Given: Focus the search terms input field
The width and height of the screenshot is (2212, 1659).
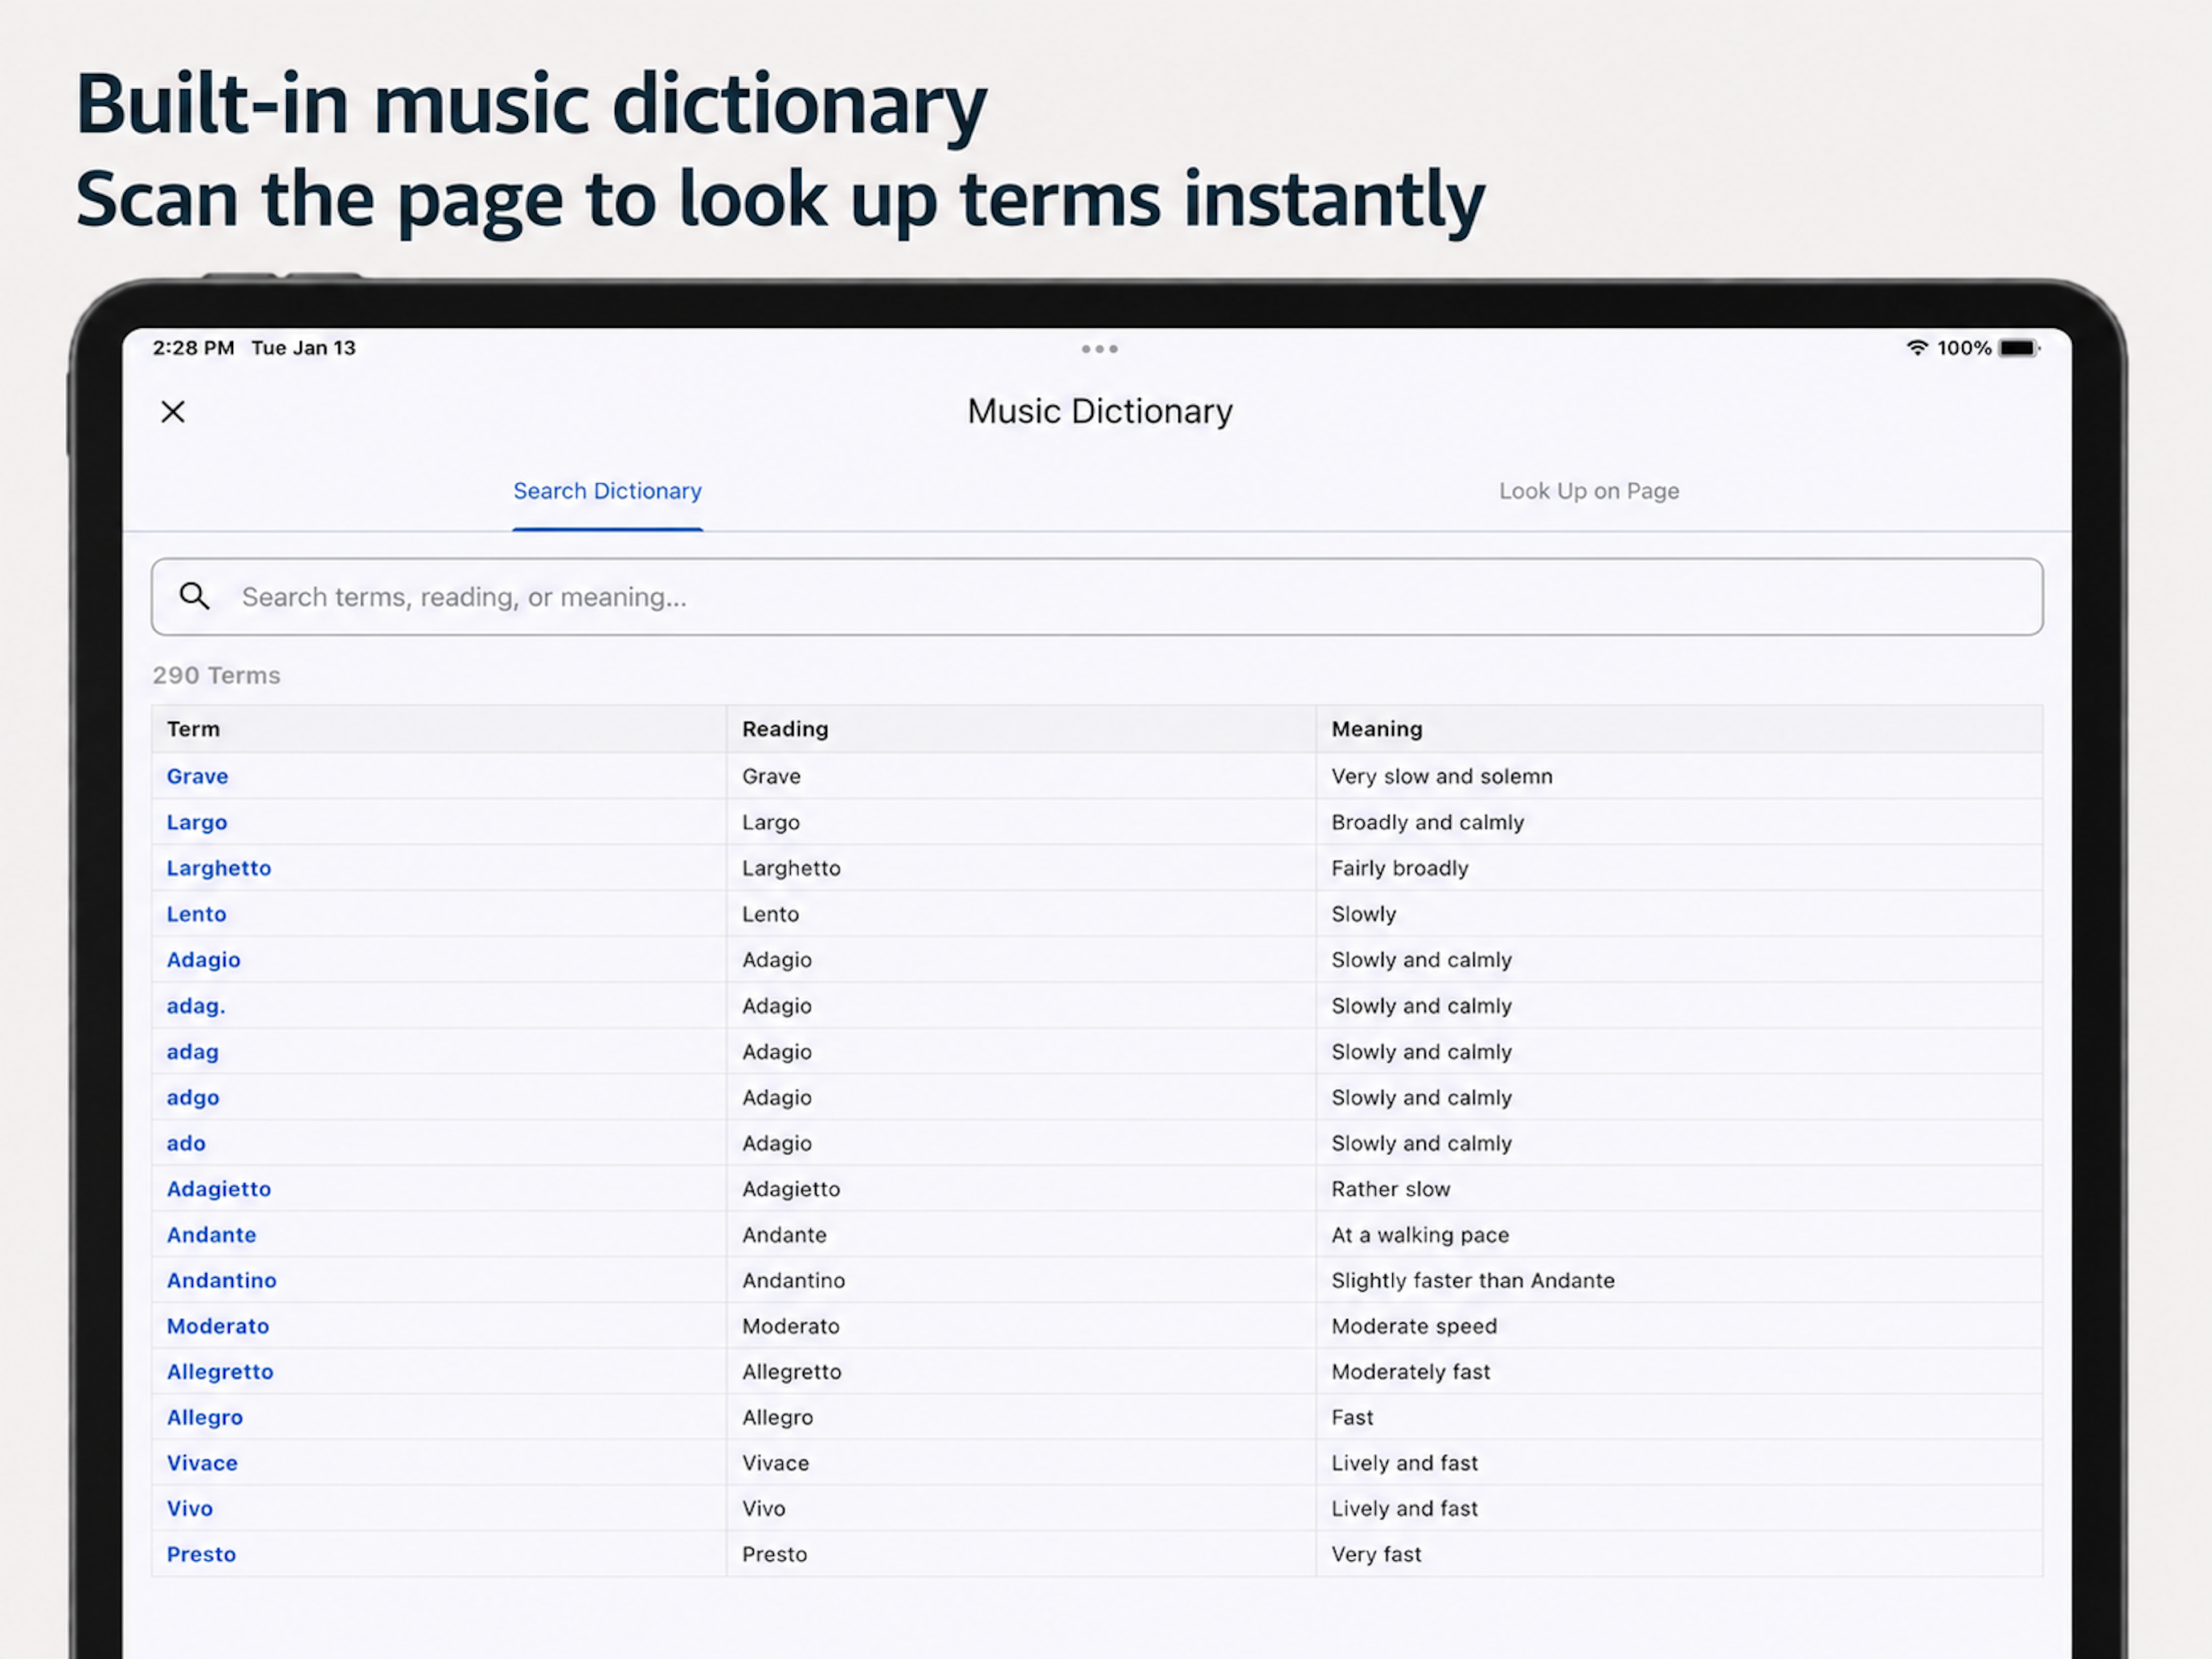Looking at the screenshot, I should [1097, 597].
